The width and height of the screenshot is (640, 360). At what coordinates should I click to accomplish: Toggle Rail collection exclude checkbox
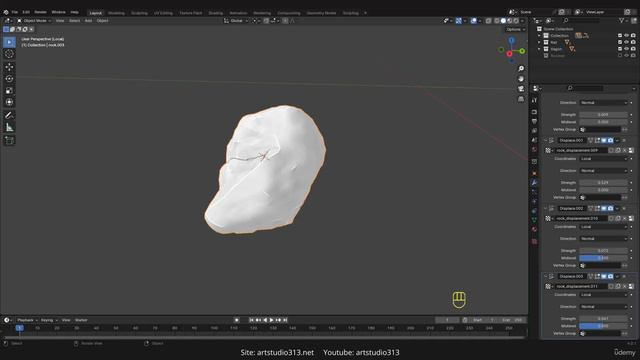[620, 42]
